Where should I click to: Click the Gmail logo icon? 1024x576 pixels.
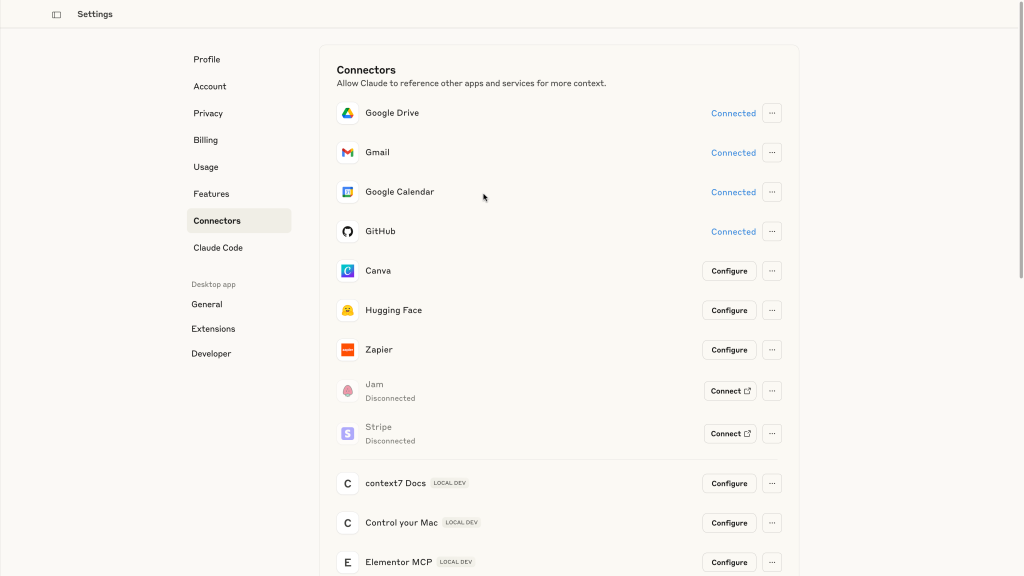[347, 153]
